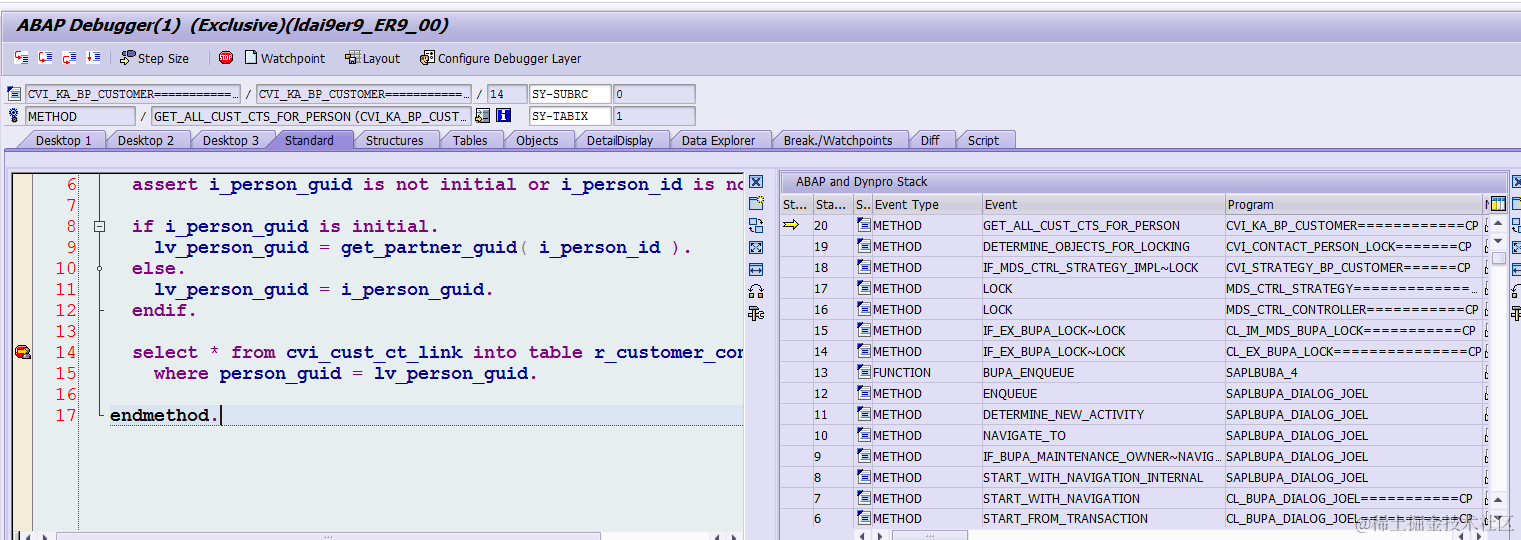
Task: Click code line 17 endmethod
Action: (x=164, y=415)
